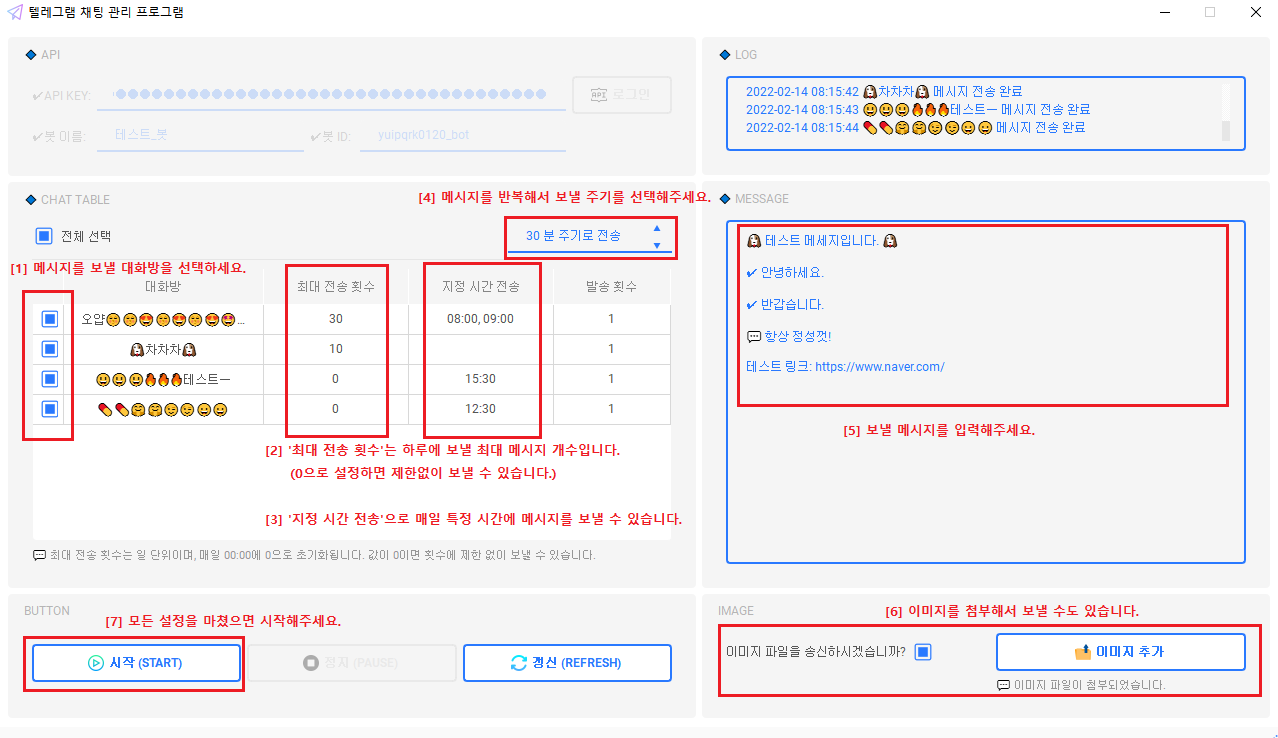Click the Telegram paper-plane icon in the title bar
Image resolution: width=1278 pixels, height=738 pixels.
coord(17,12)
